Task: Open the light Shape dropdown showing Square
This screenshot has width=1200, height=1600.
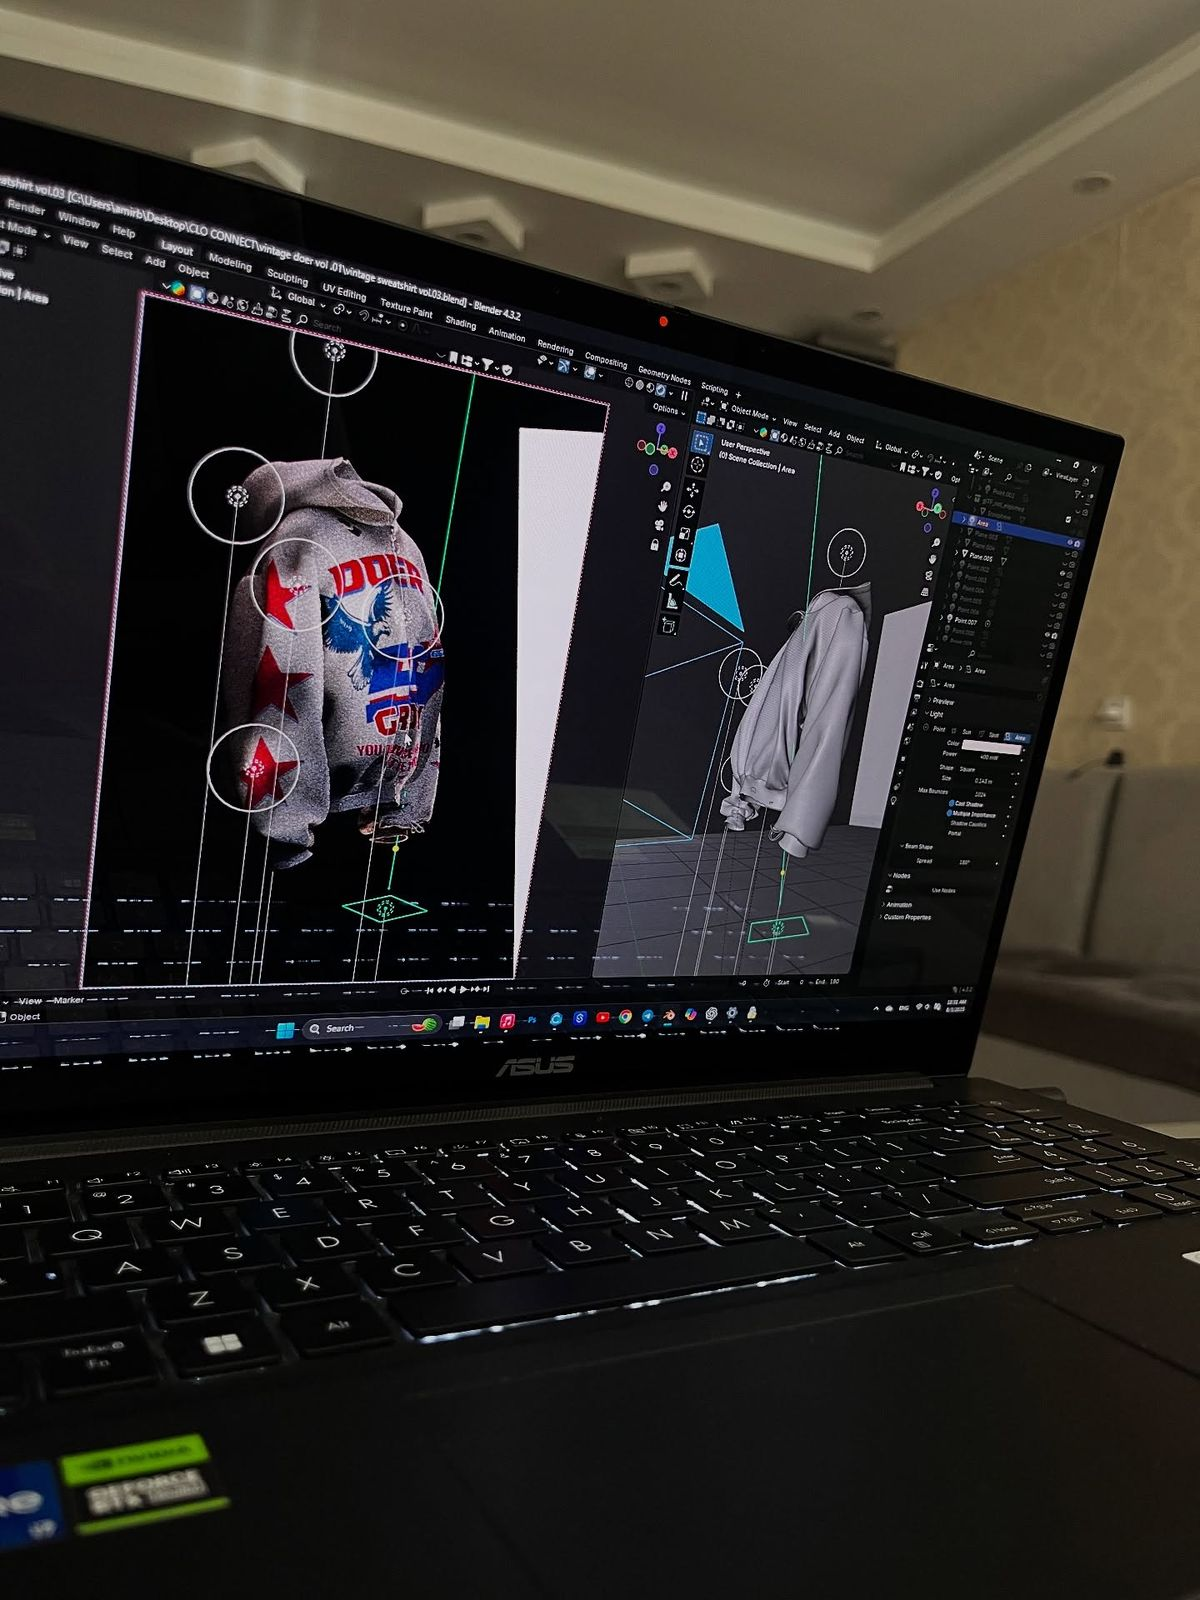Action: (988, 771)
